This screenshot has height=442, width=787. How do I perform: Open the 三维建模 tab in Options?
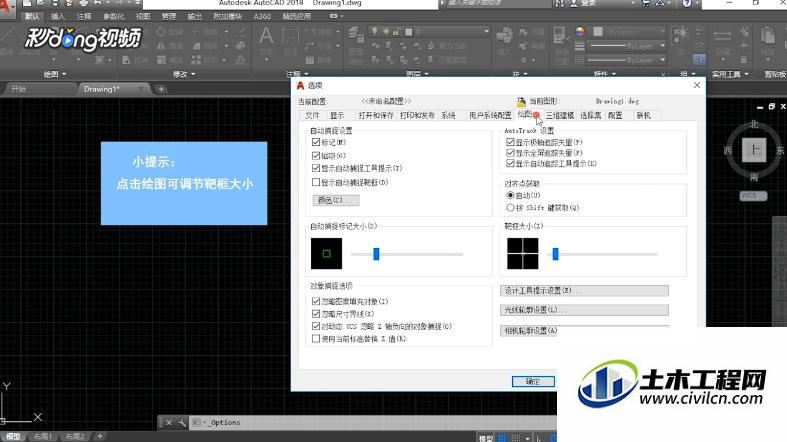(x=560, y=115)
